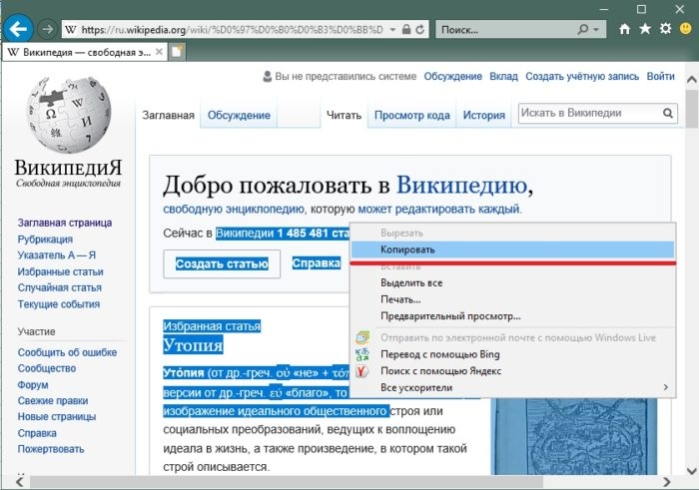
Task: Click the padlock security icon in address bar
Action: 406,30
